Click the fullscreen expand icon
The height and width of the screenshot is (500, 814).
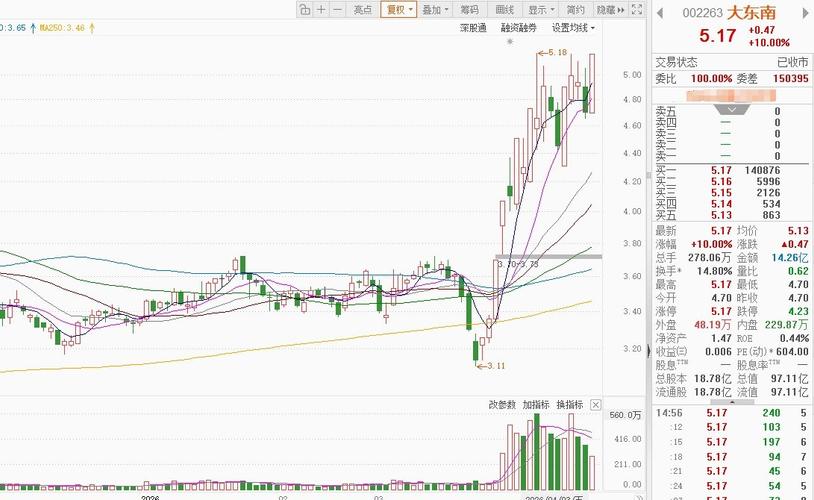[636, 9]
